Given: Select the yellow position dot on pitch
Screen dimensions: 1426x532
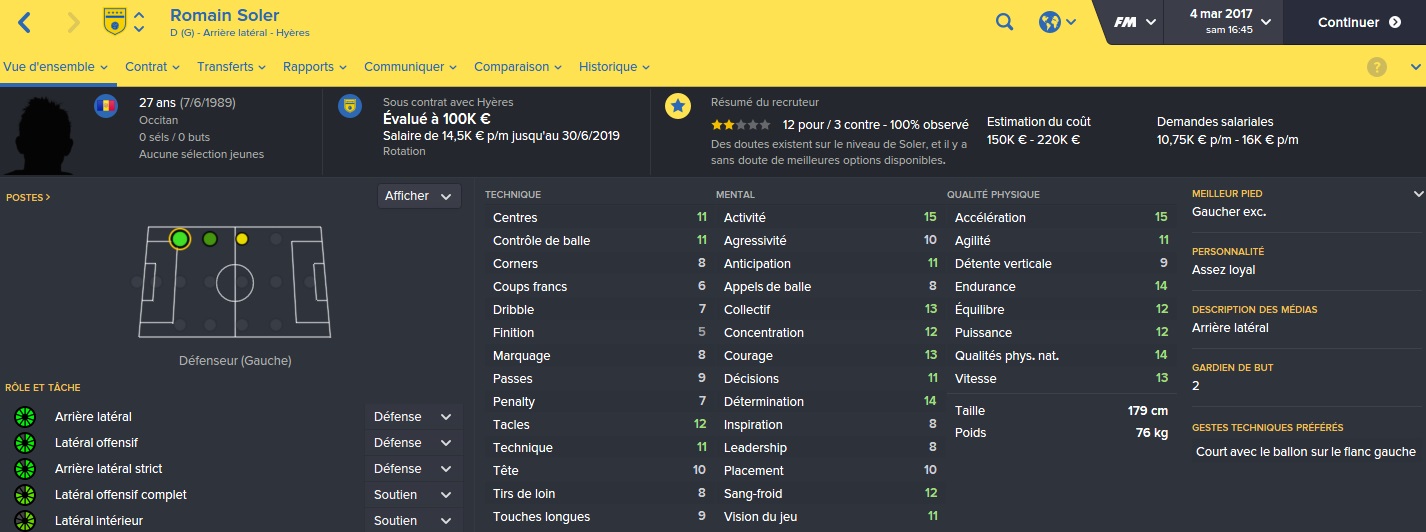Looking at the screenshot, I should 242,239.
